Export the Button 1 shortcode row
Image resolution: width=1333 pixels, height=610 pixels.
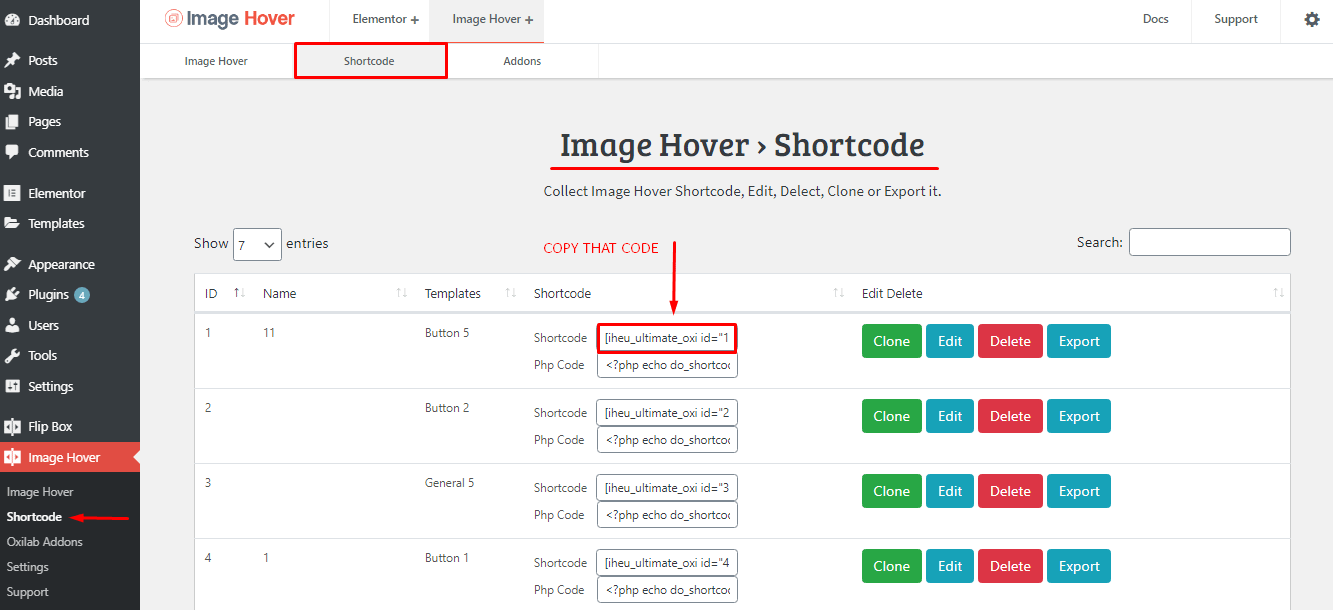click(x=1079, y=566)
